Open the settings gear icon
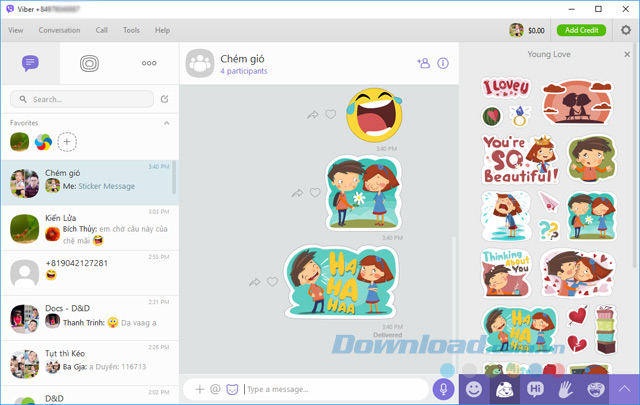The width and height of the screenshot is (640, 405). click(x=626, y=30)
